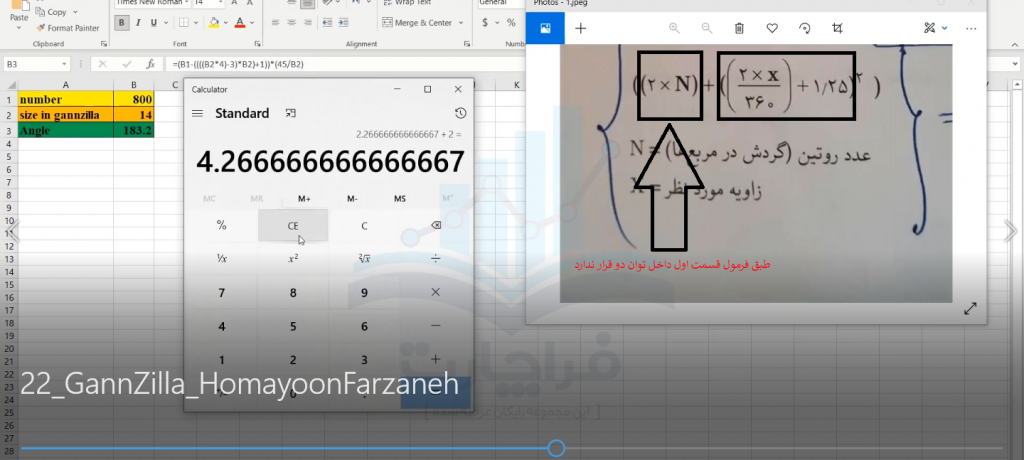The image size is (1024, 460).
Task: Apply cell Borders in Excel
Action: (x=184, y=23)
